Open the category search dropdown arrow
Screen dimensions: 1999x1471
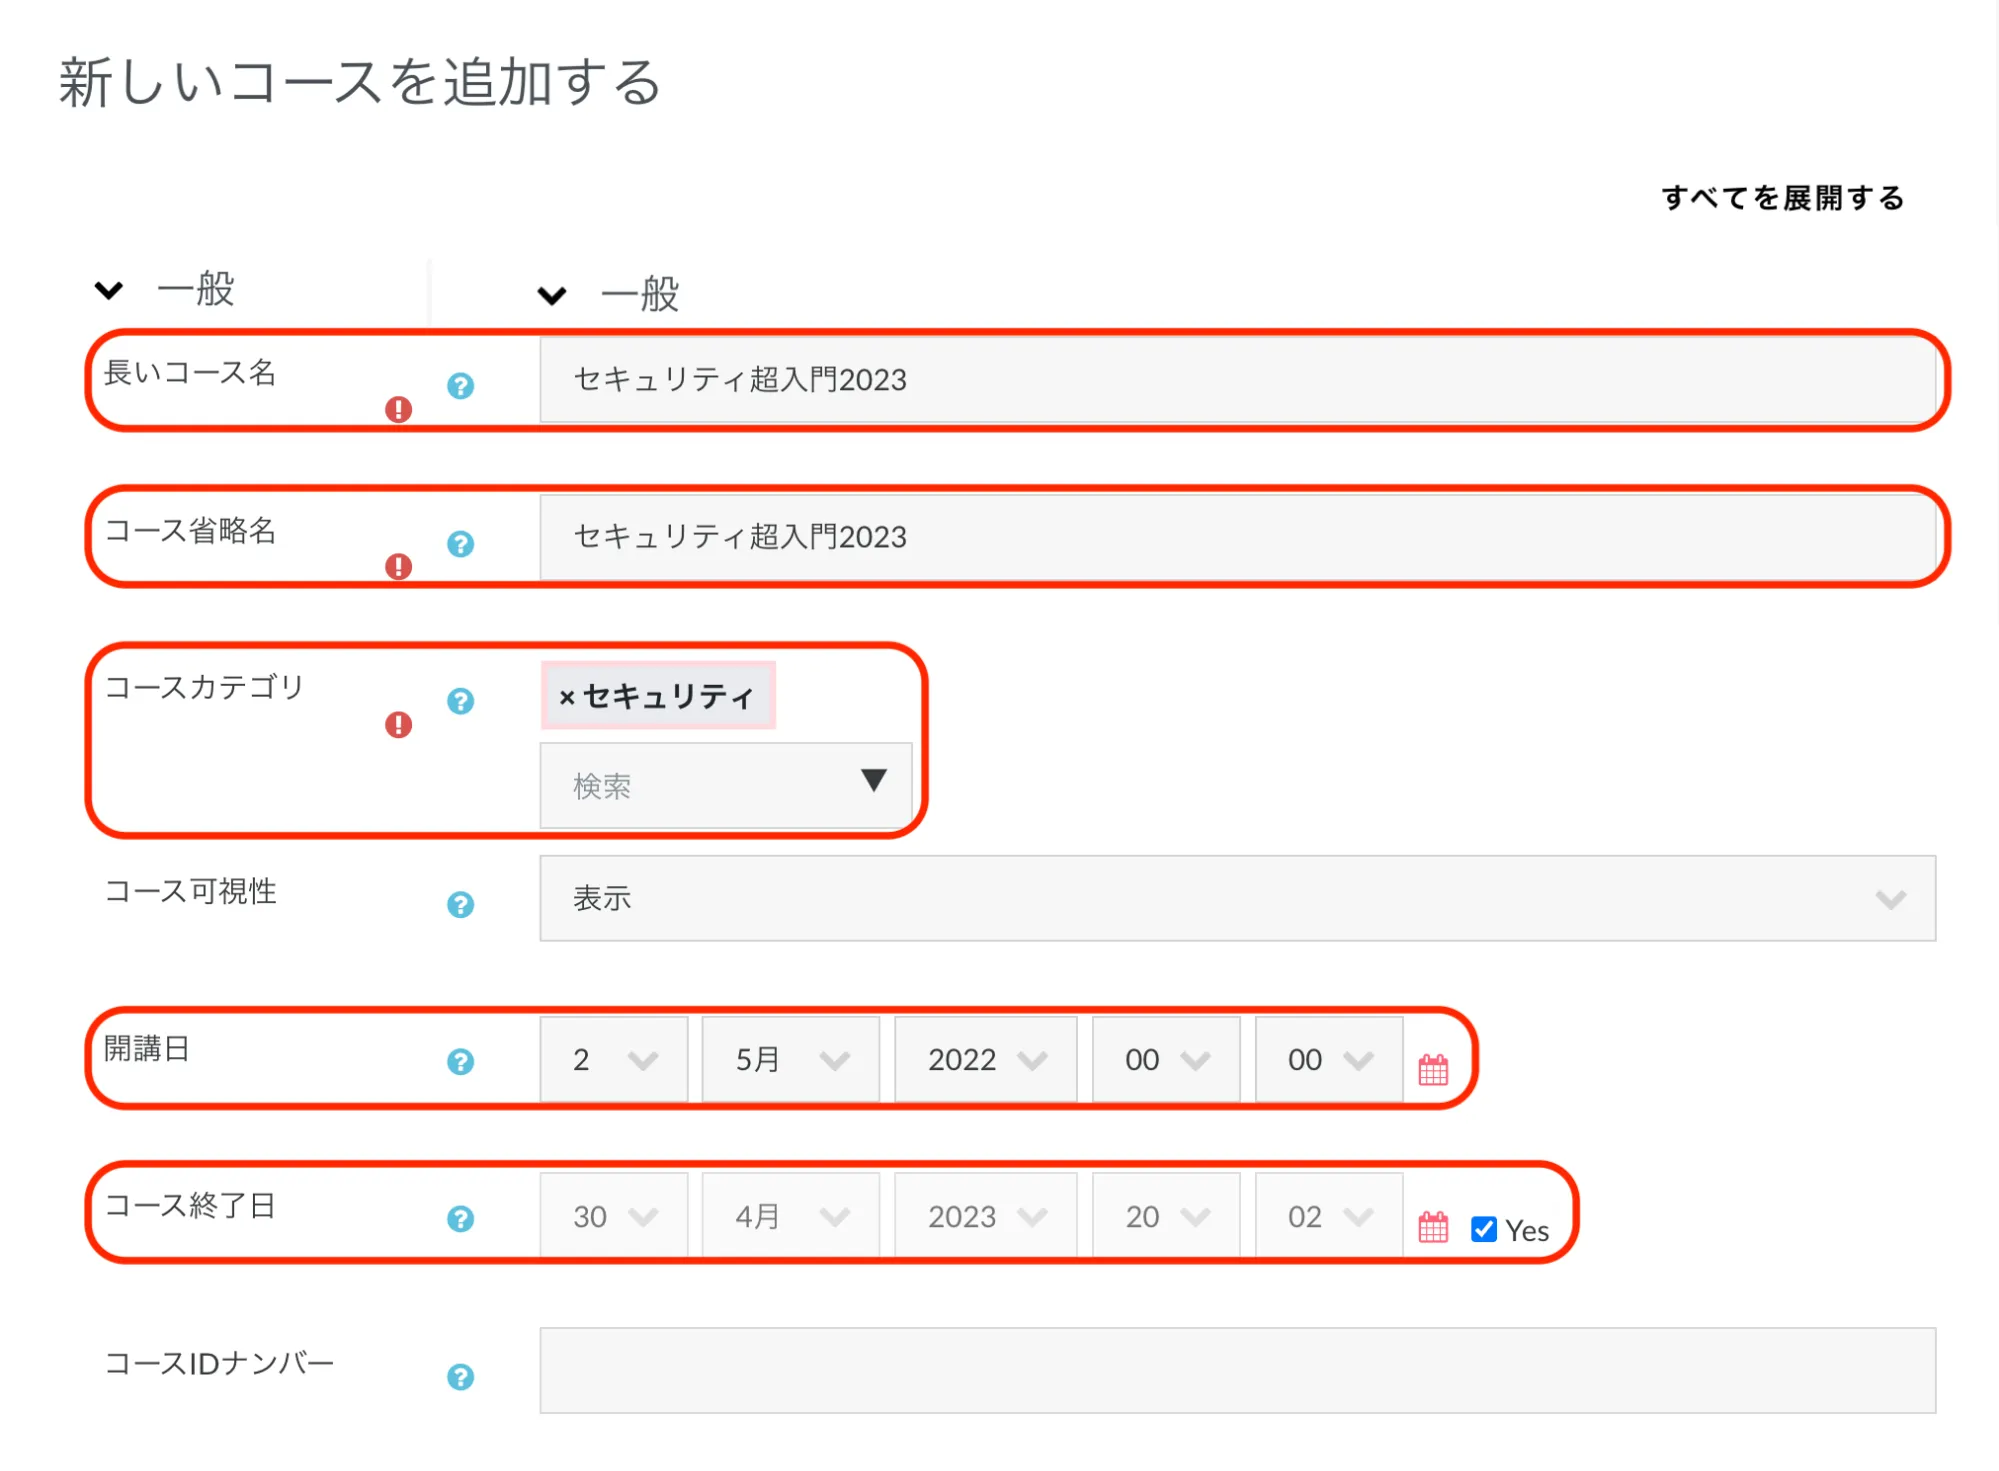tap(873, 781)
